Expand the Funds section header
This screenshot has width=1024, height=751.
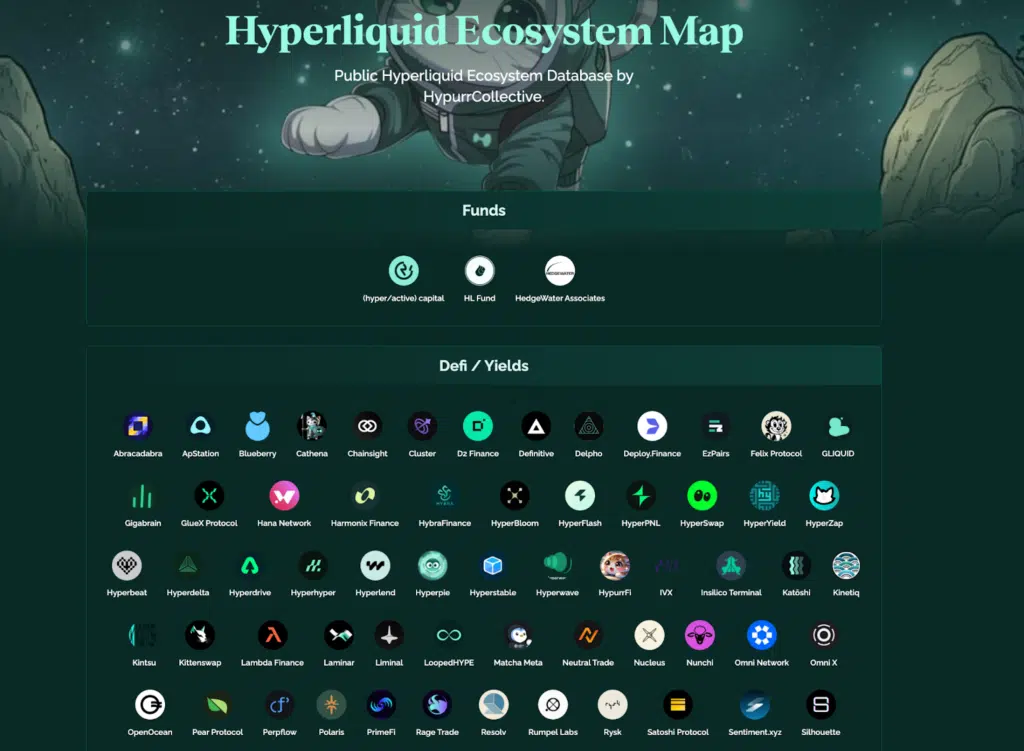click(x=484, y=210)
